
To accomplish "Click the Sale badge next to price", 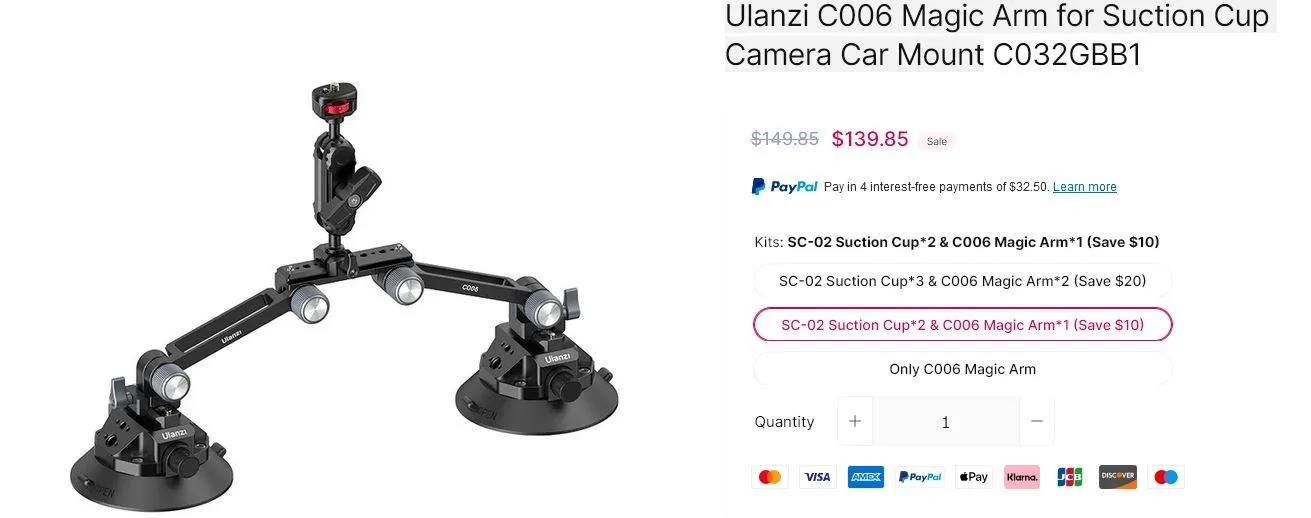I will coord(937,141).
